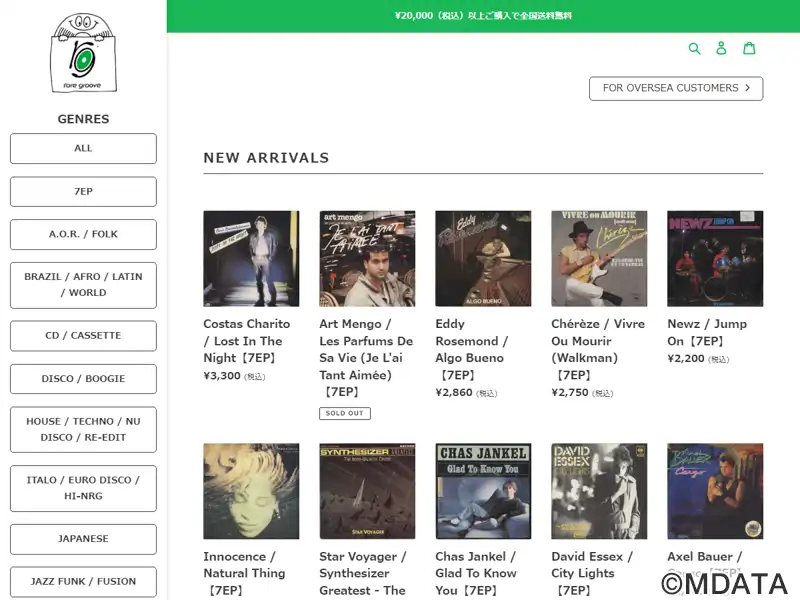Image resolution: width=800 pixels, height=600 pixels.
Task: Open Axel Bauer record cover image
Action: click(x=715, y=491)
